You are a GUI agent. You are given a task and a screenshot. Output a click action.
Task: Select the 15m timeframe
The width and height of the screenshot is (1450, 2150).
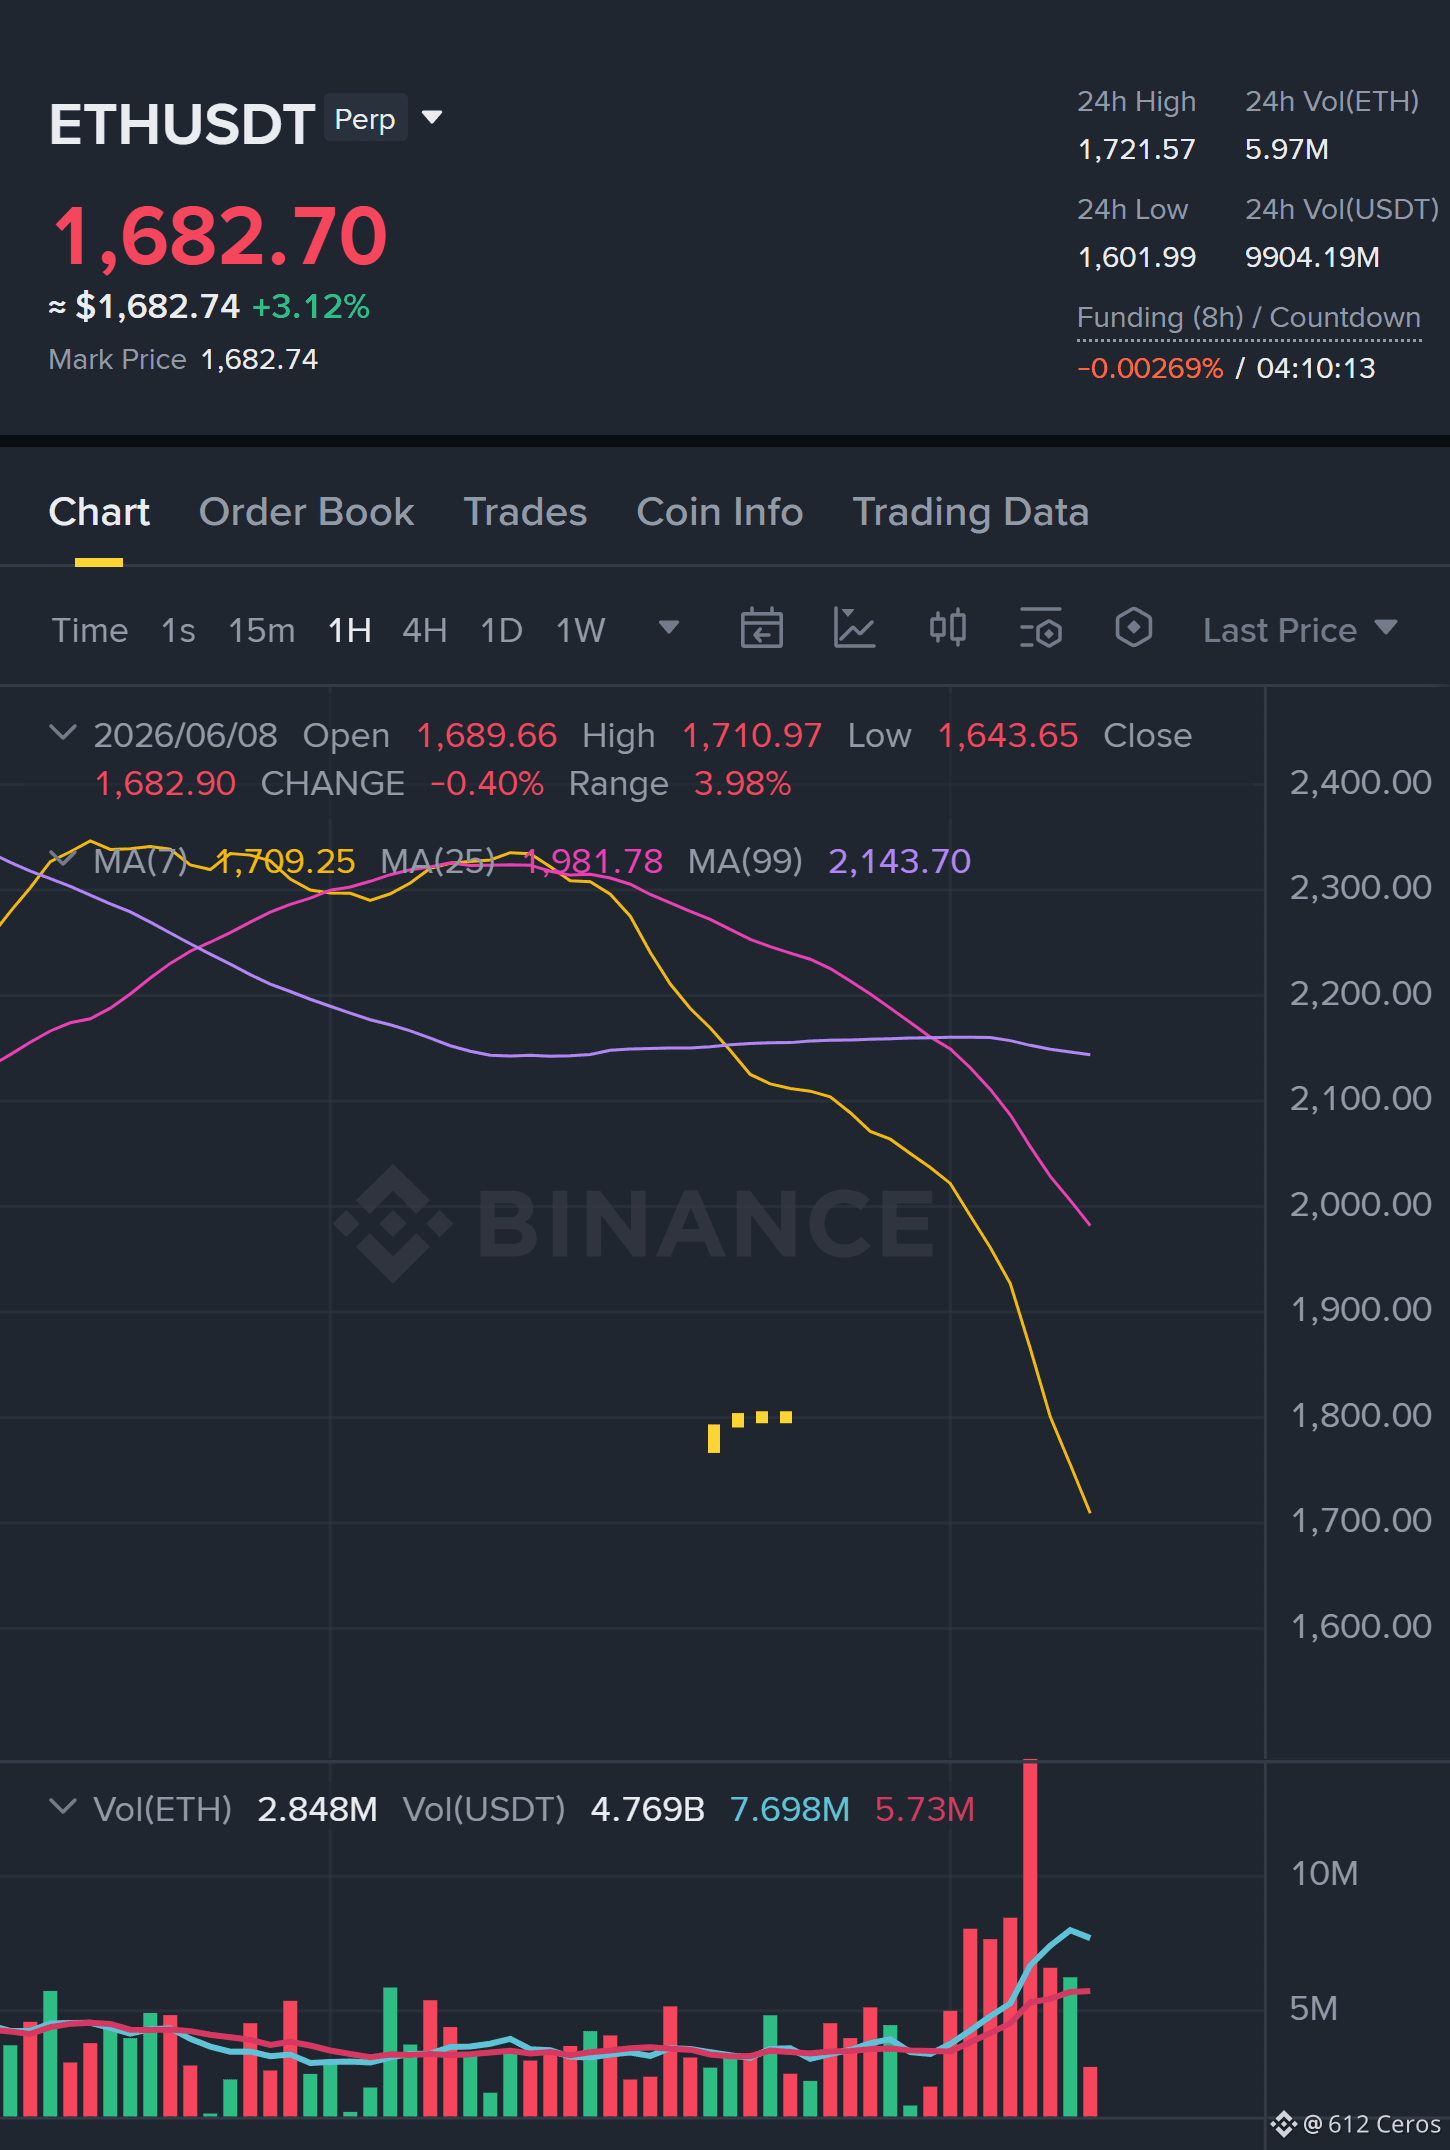[262, 630]
